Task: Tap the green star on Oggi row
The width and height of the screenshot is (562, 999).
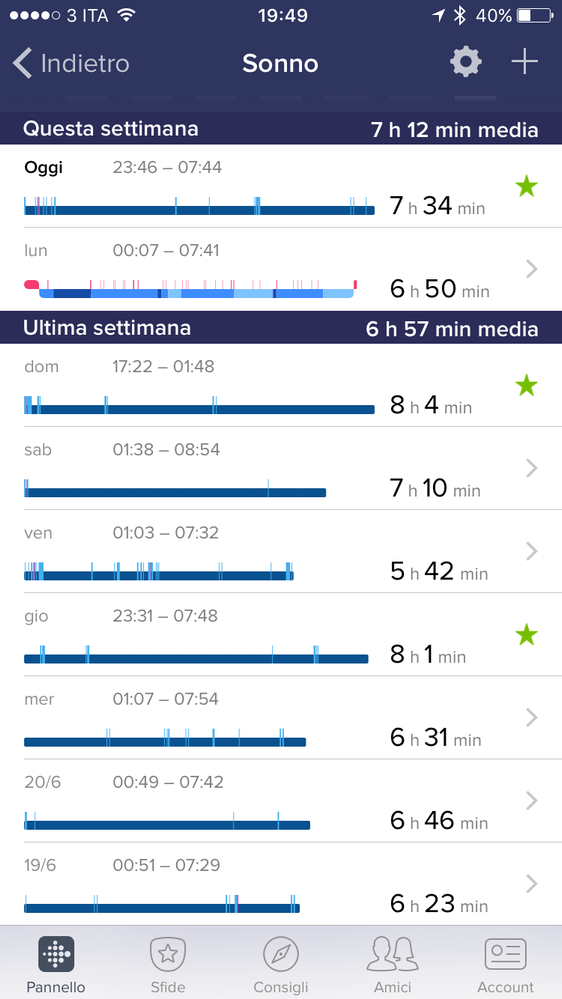Action: pos(526,187)
